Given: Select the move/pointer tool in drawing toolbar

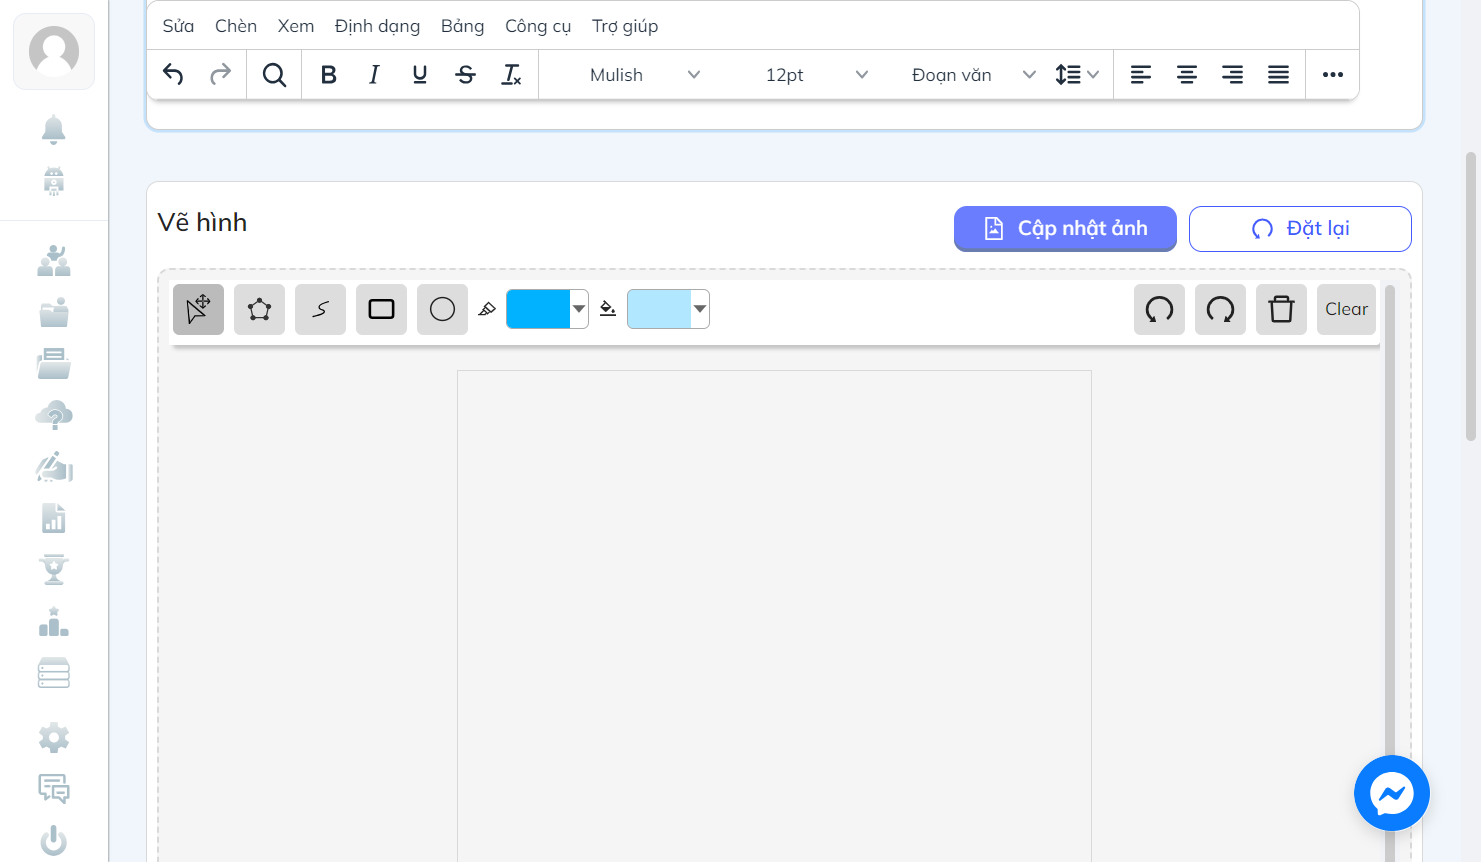Looking at the screenshot, I should click(x=198, y=309).
